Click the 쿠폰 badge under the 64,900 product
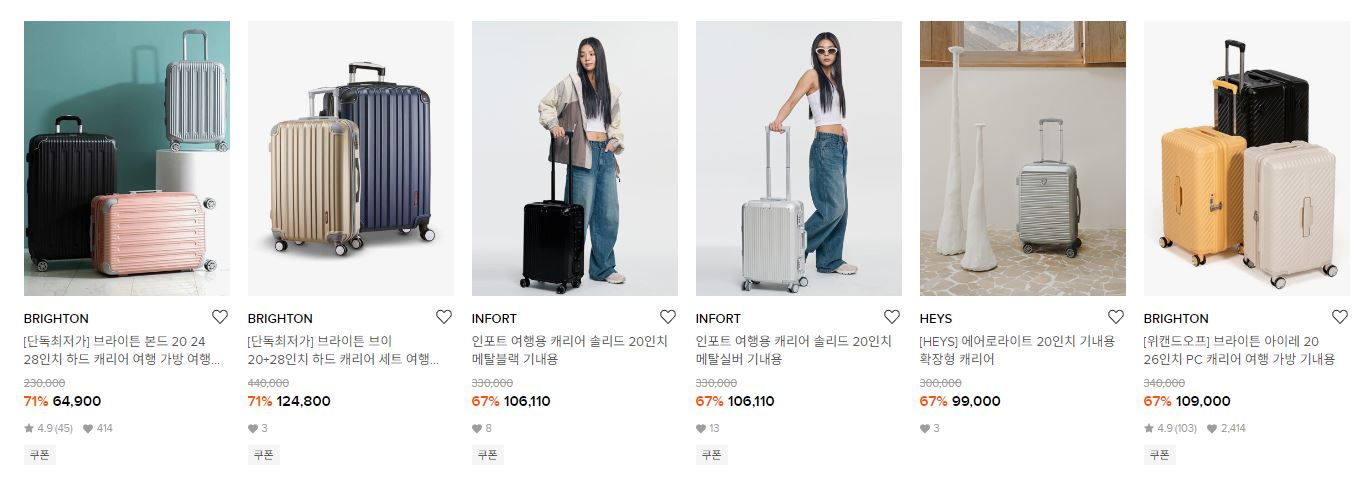 pos(40,454)
